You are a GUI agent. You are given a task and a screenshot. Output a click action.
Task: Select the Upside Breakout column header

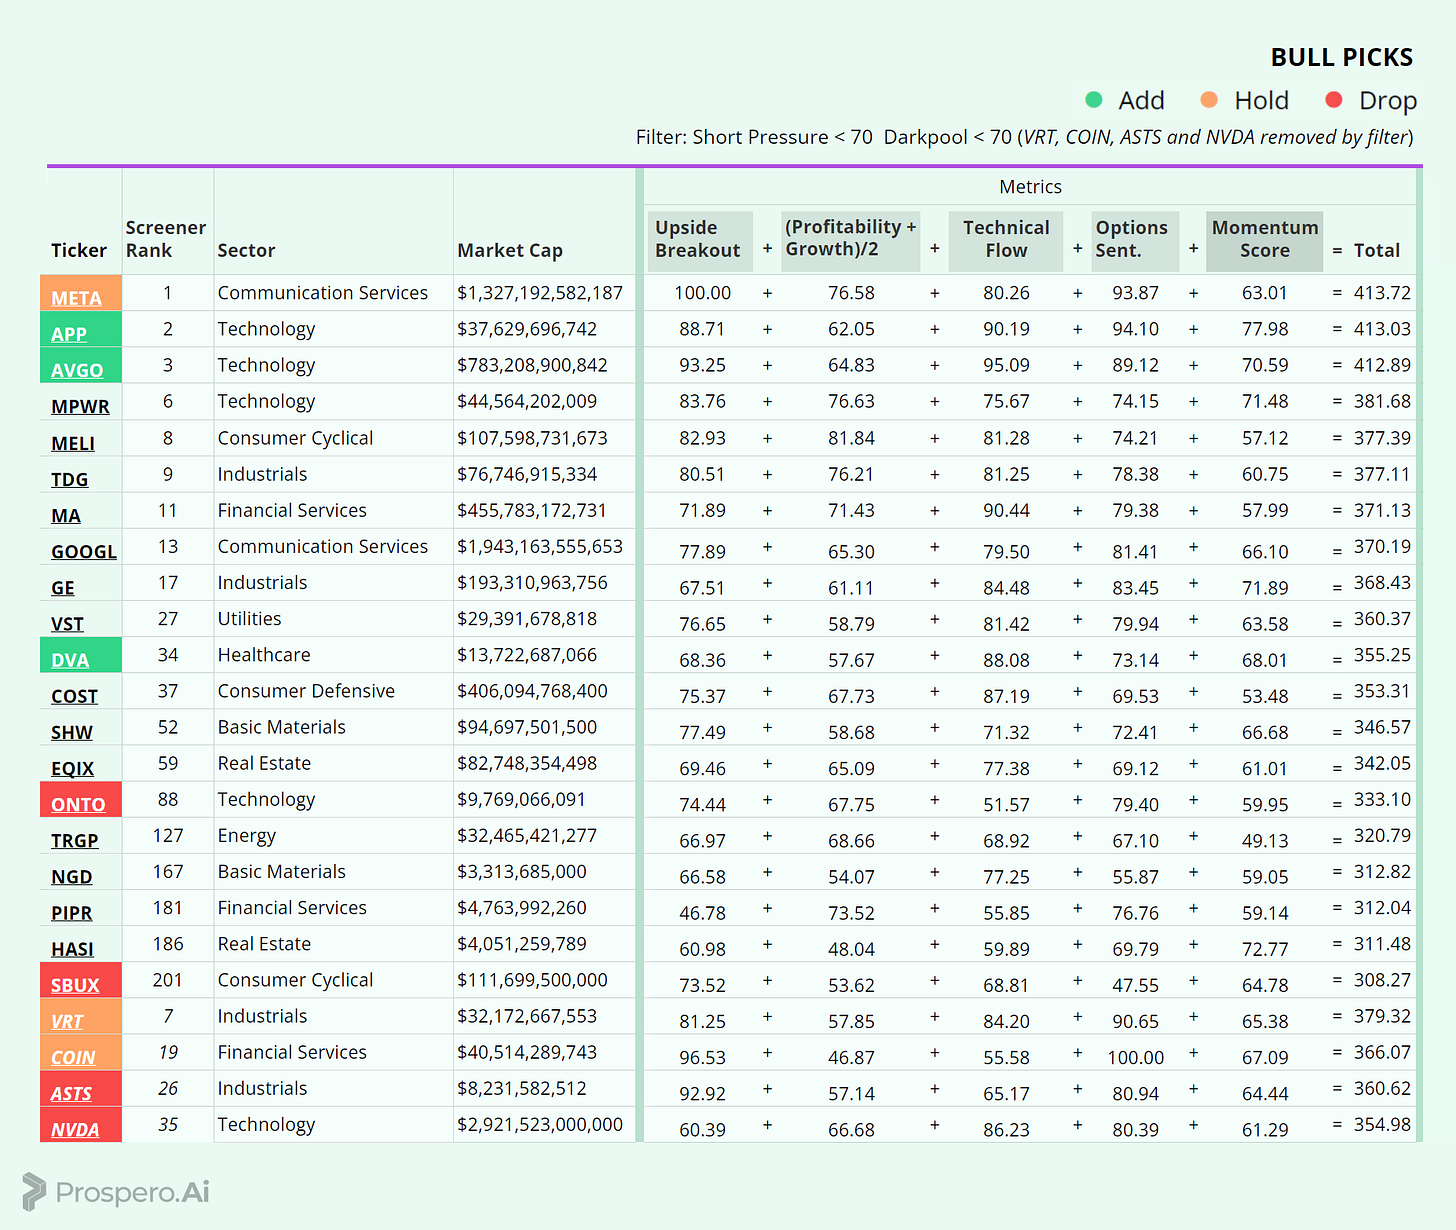pyautogui.click(x=698, y=239)
